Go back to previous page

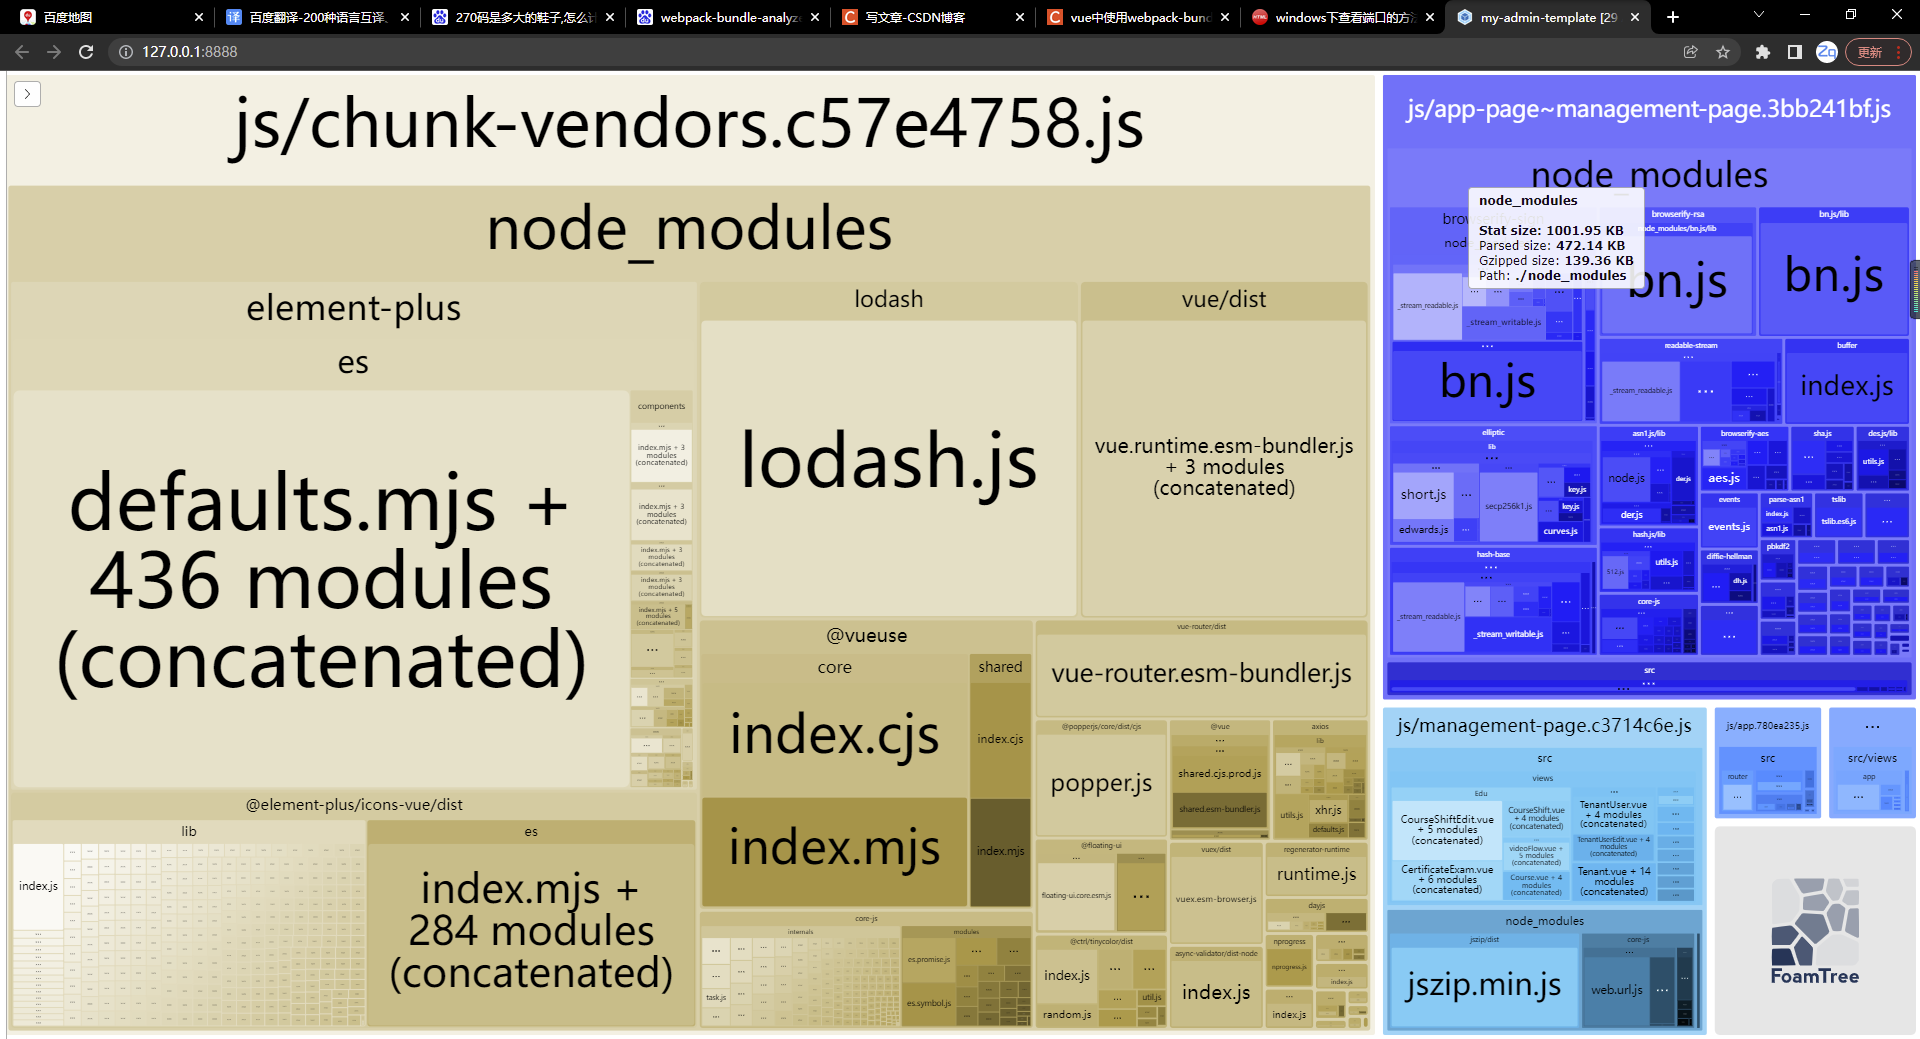pyautogui.click(x=22, y=52)
